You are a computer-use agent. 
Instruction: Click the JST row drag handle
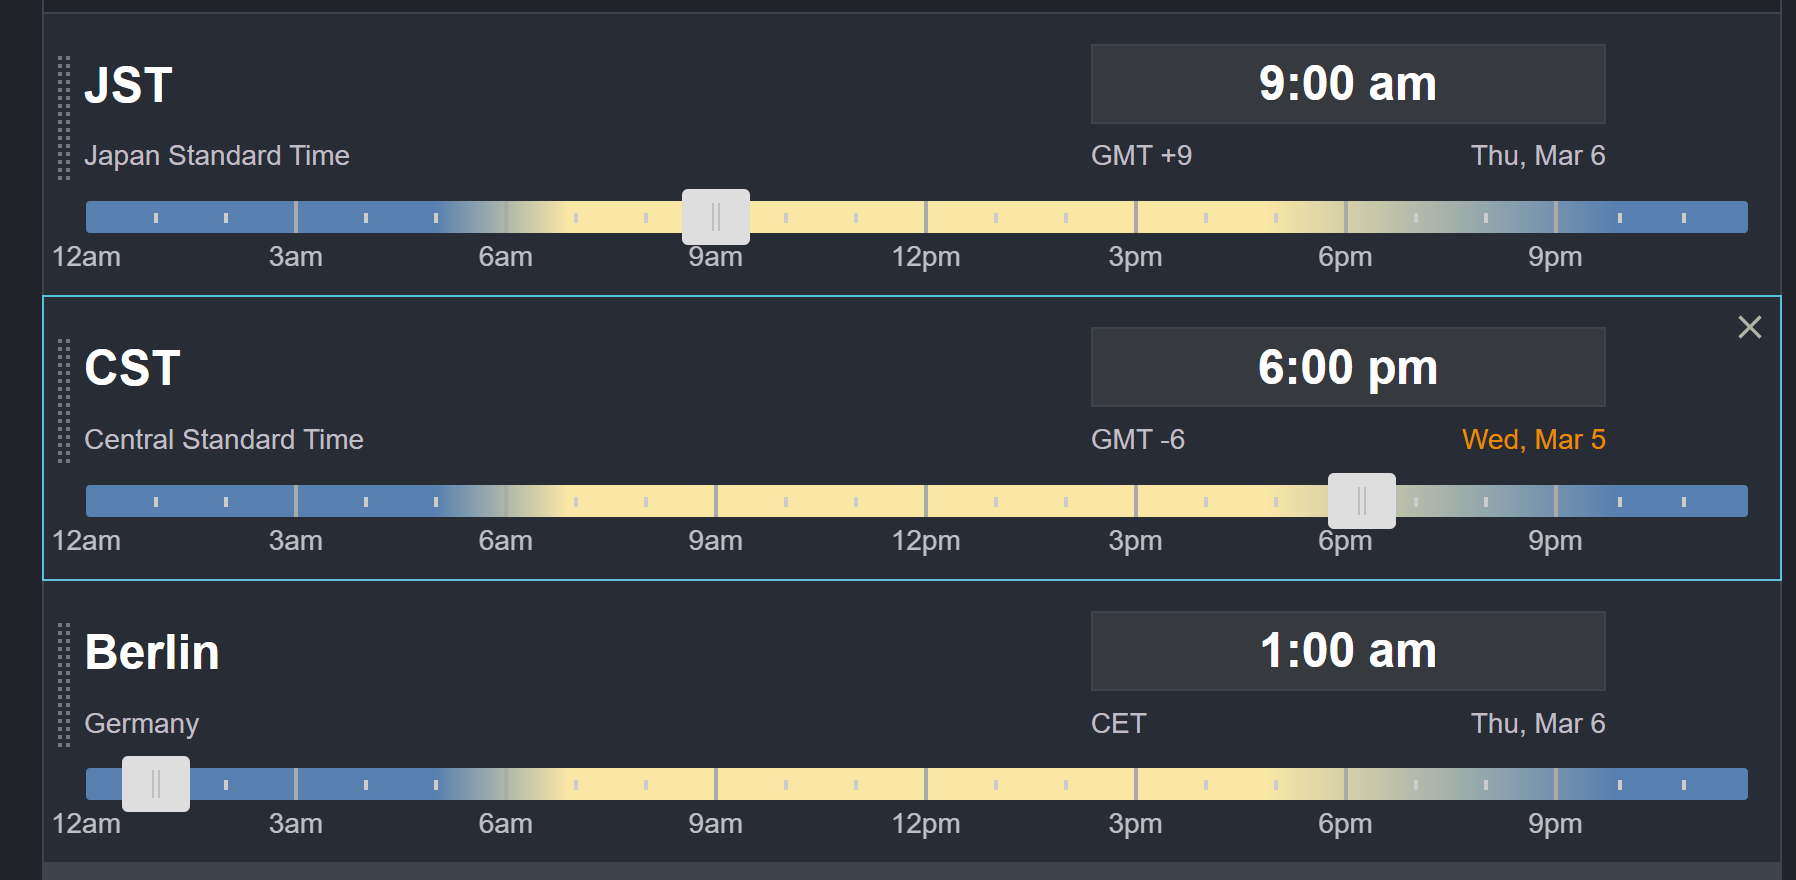[64, 118]
